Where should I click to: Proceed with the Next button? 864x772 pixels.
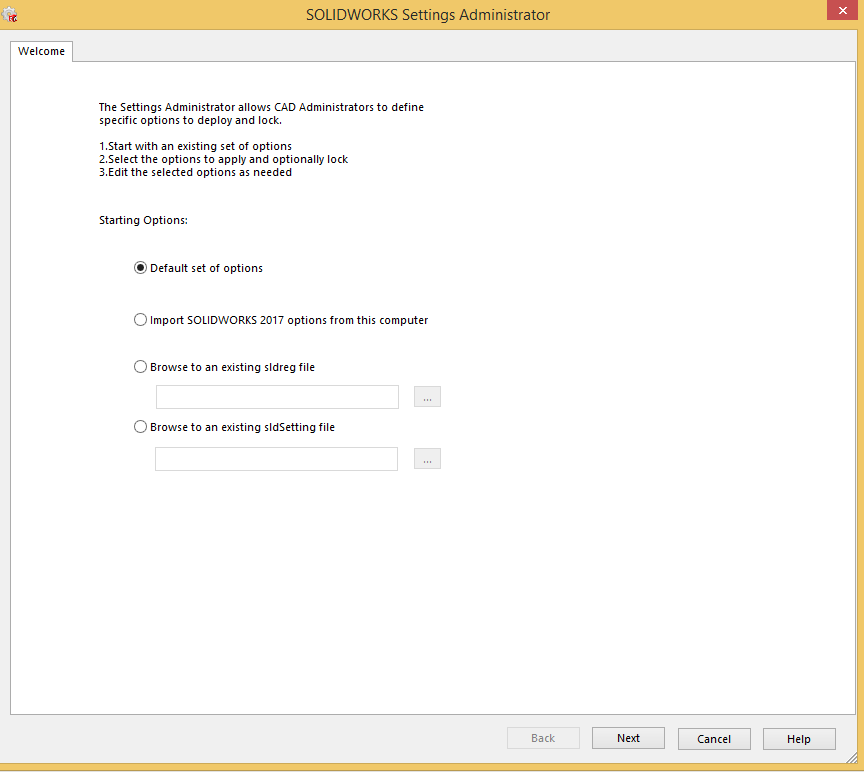point(628,738)
